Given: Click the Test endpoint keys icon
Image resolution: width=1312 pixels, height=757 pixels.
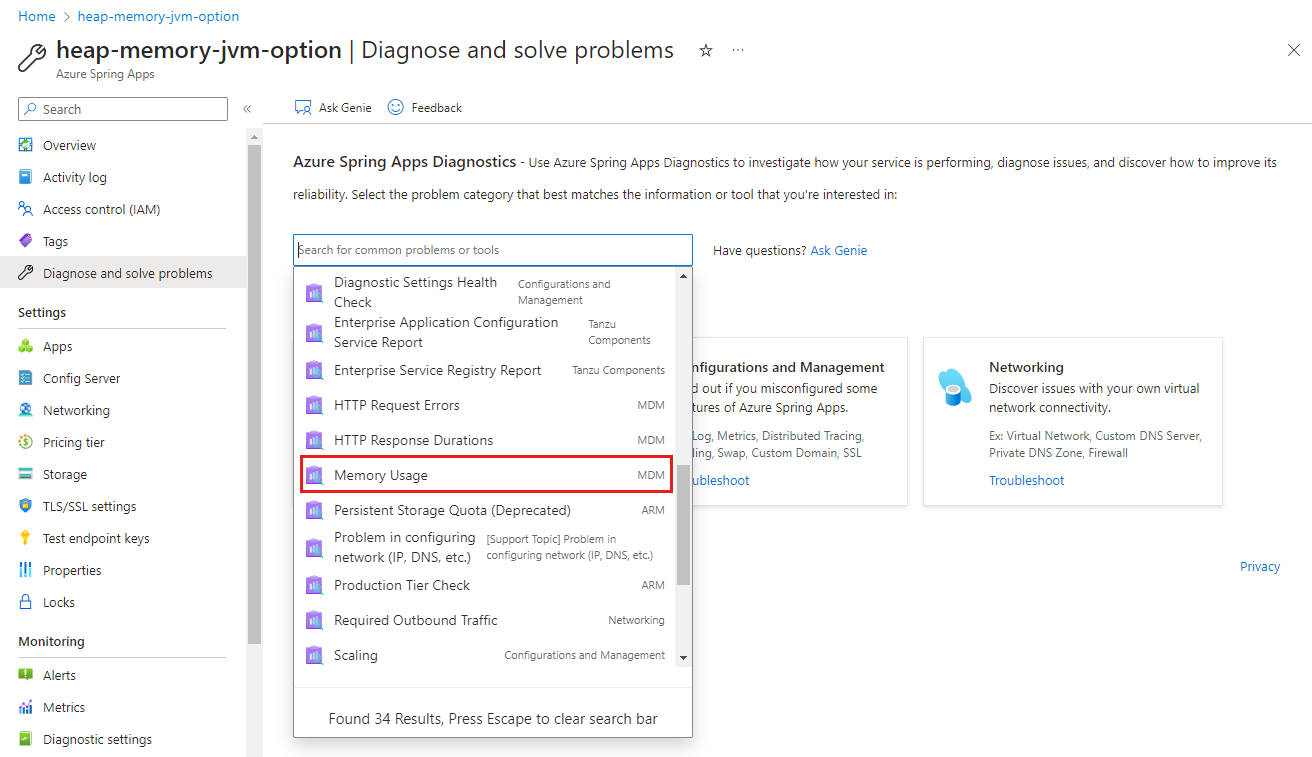Looking at the screenshot, I should click(26, 538).
